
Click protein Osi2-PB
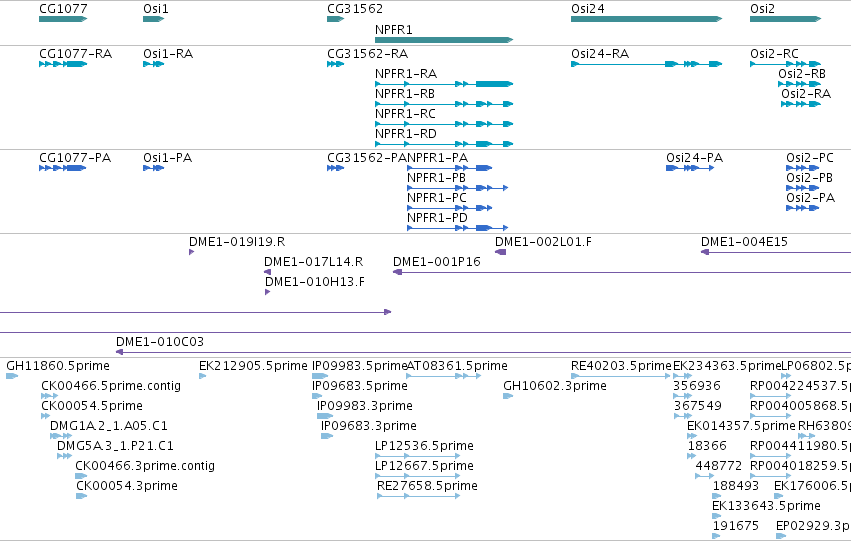coord(803,188)
